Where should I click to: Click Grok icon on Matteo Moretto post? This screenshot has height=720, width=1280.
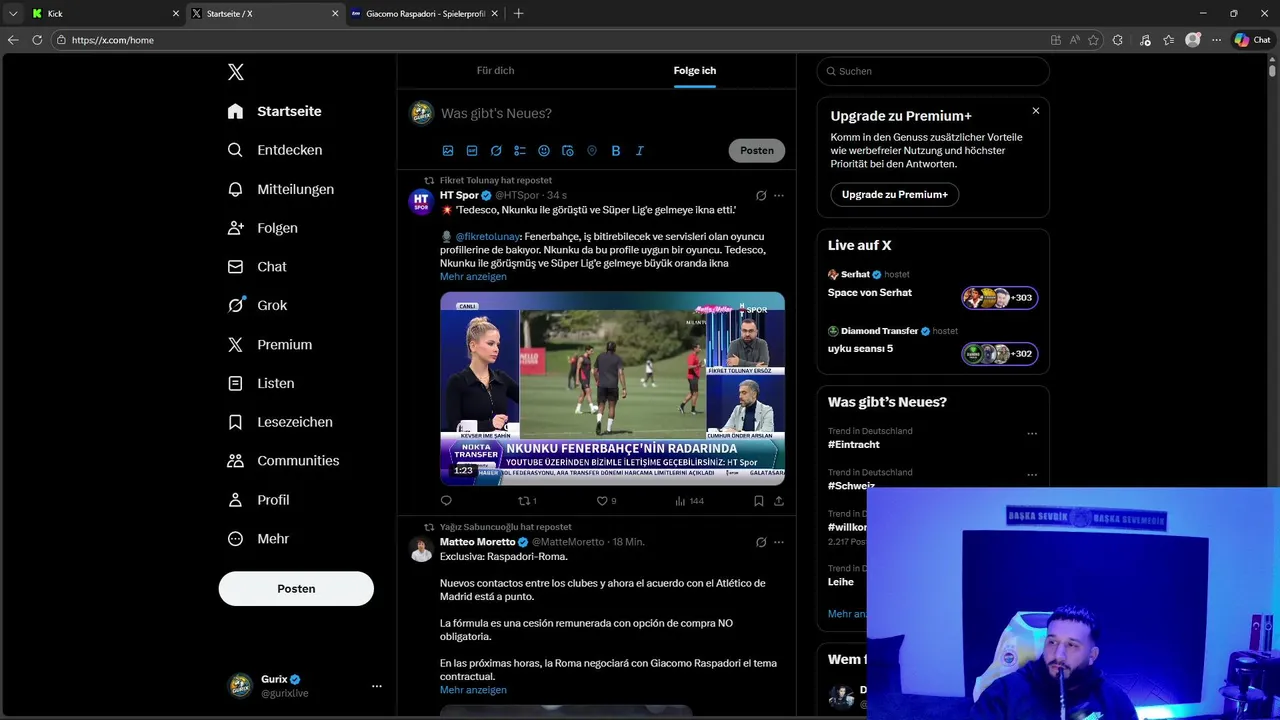761,542
